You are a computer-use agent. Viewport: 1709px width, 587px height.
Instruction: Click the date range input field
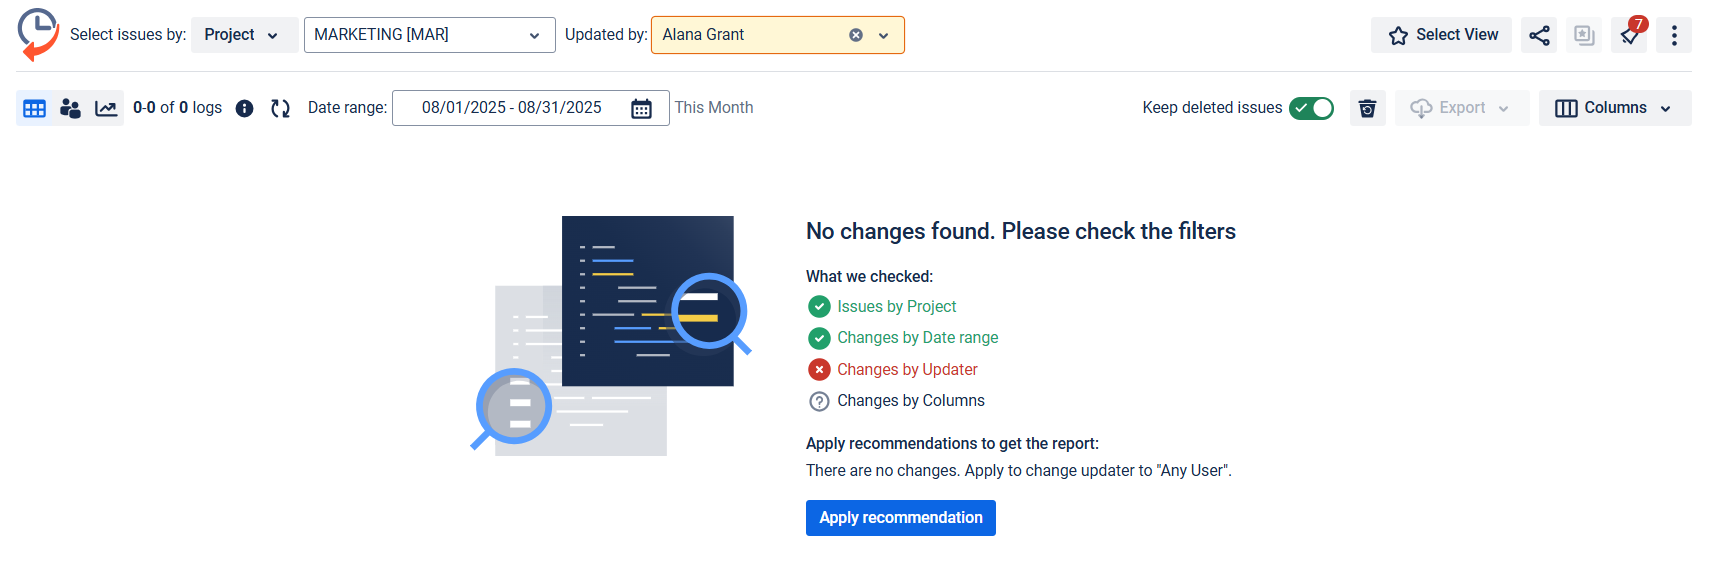tap(511, 108)
